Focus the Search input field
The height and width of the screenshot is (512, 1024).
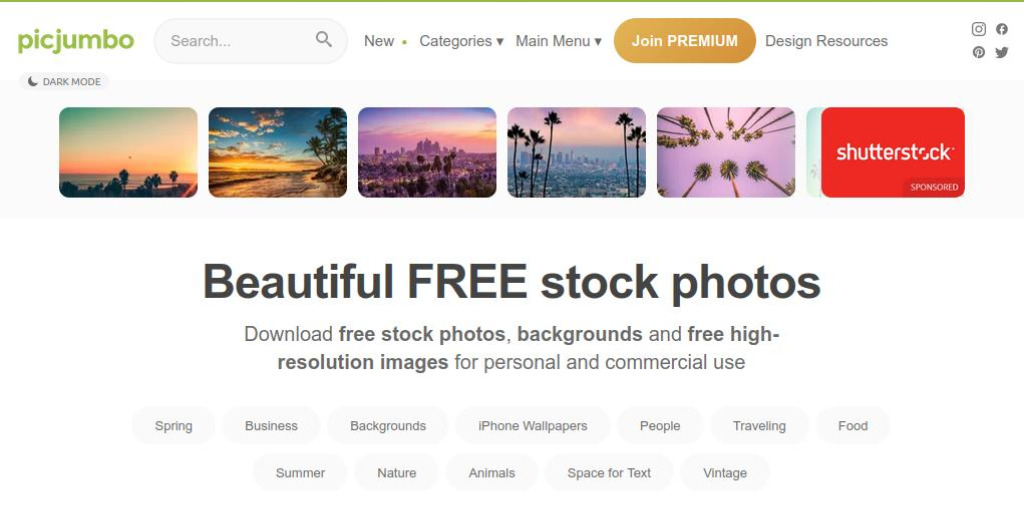[250, 40]
